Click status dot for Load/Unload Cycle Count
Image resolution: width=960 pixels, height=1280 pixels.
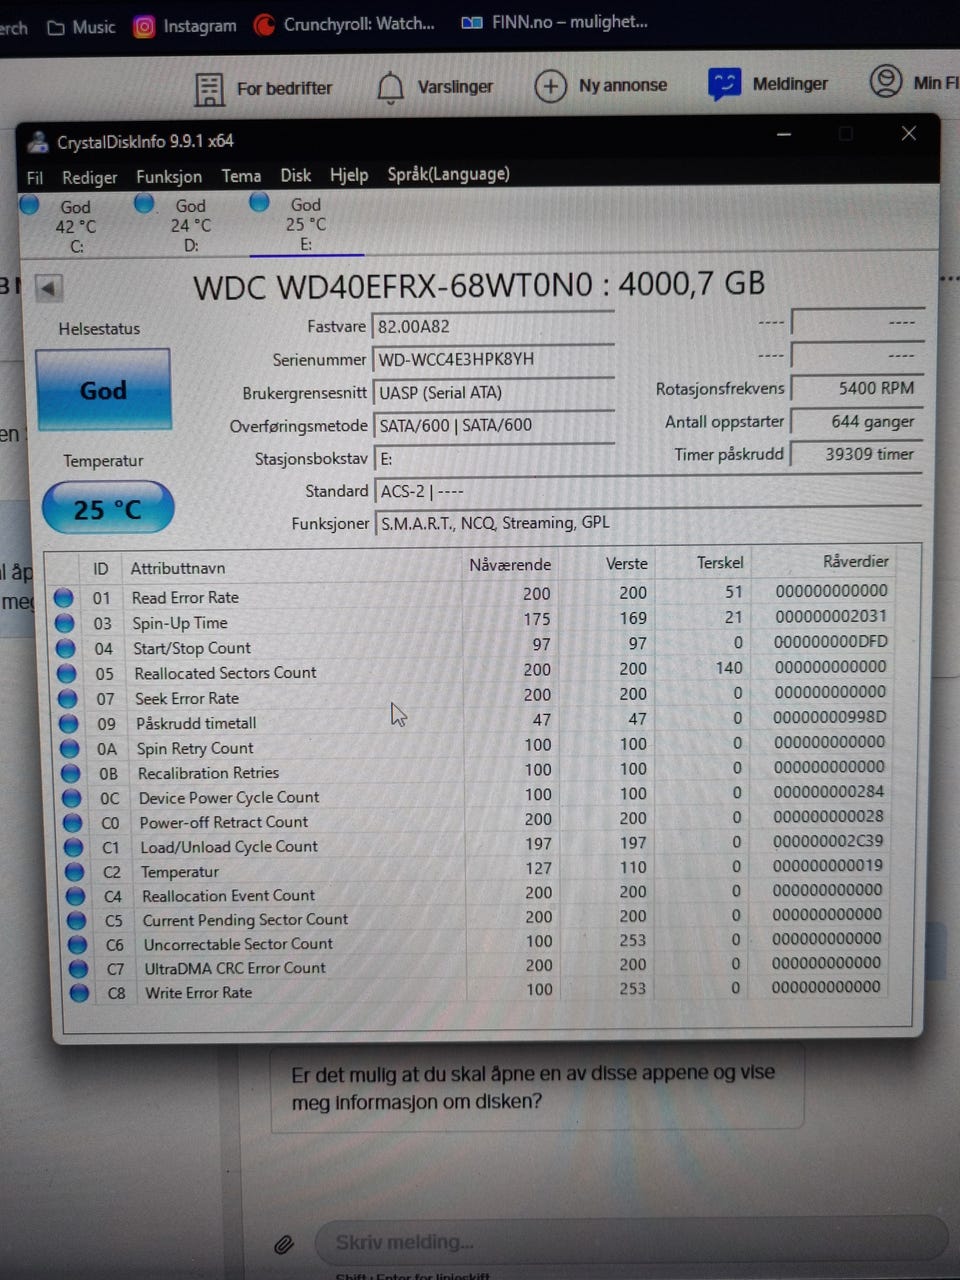click(x=73, y=847)
